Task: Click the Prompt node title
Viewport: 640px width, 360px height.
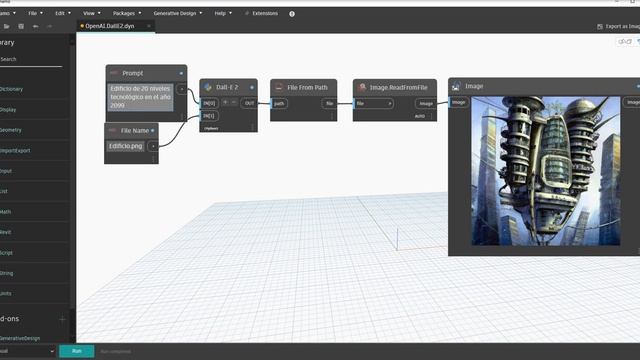Action: pos(133,73)
